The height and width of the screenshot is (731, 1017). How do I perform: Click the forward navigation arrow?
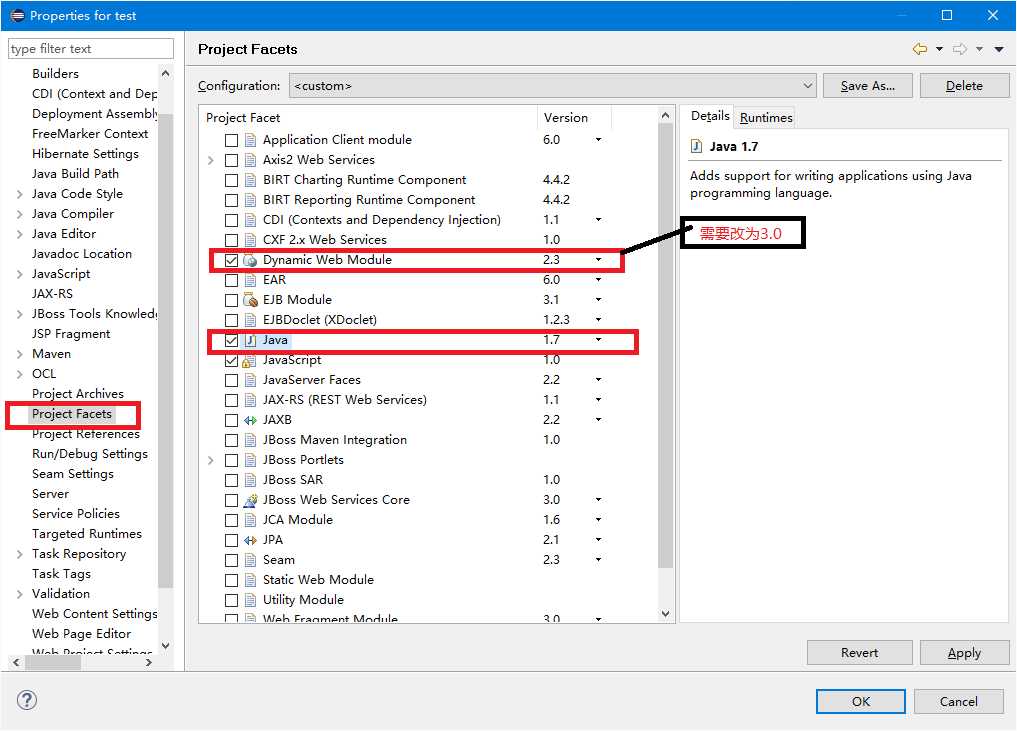[960, 49]
